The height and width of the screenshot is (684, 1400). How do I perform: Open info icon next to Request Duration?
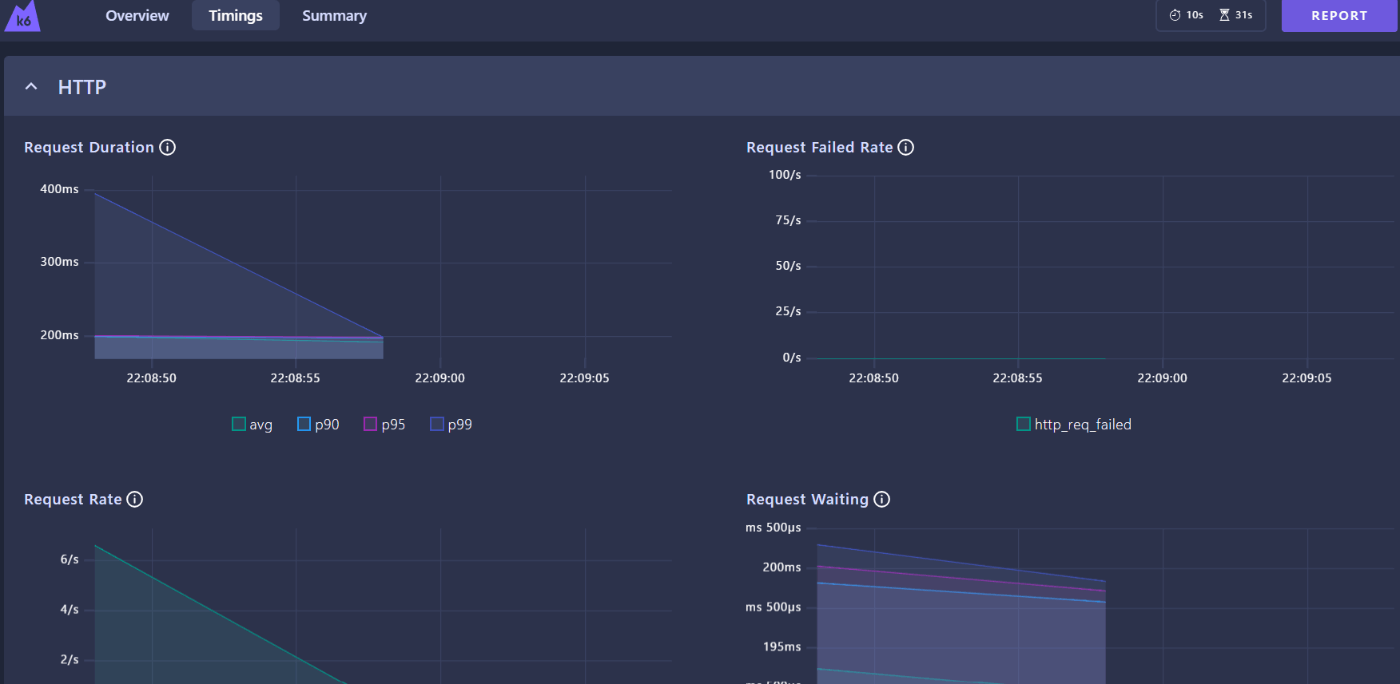pos(168,147)
